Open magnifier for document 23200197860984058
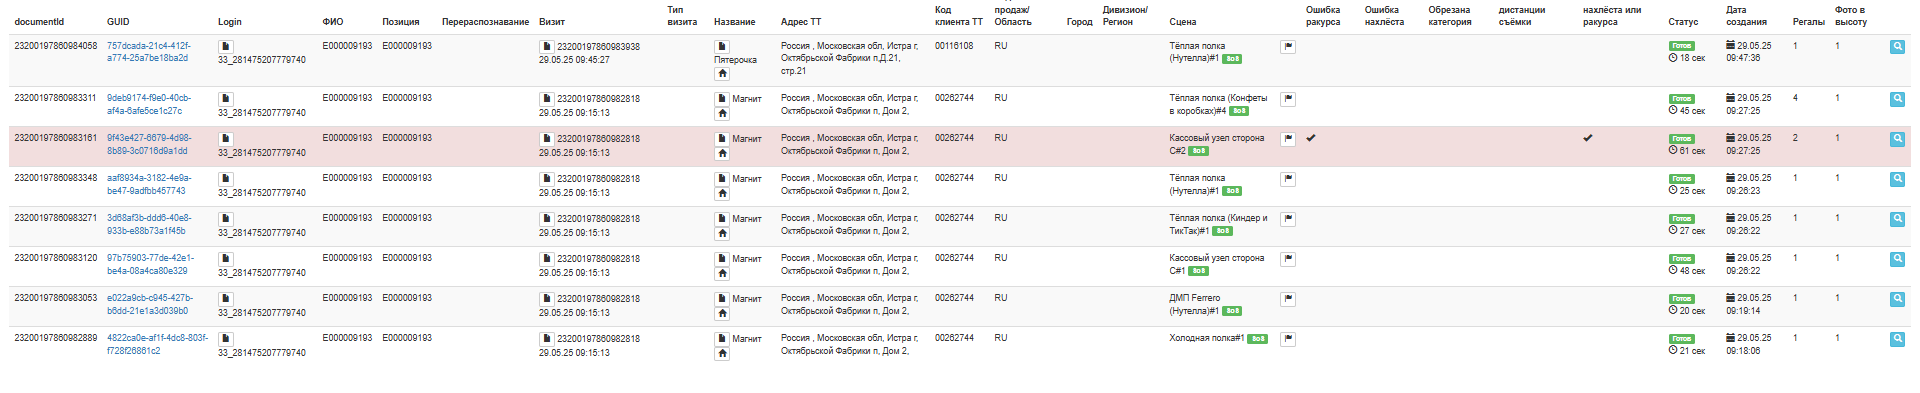This screenshot has height=393, width=1920. tap(1897, 47)
